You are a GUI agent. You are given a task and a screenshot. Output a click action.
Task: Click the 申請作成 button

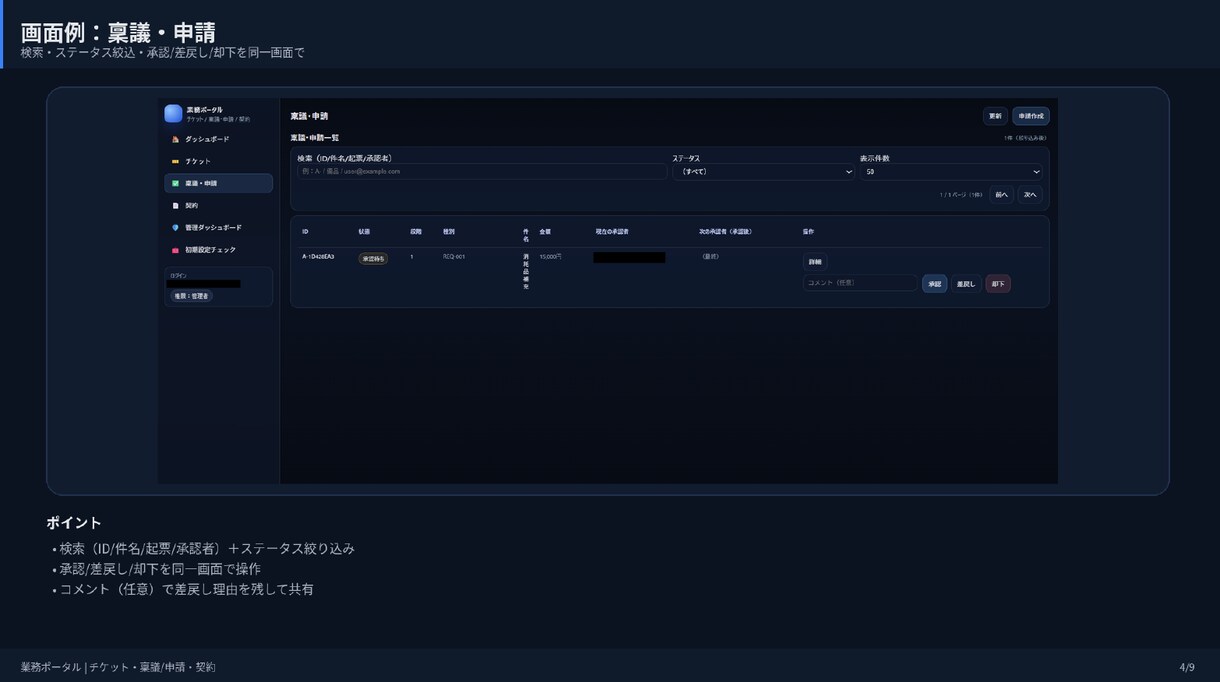1031,116
